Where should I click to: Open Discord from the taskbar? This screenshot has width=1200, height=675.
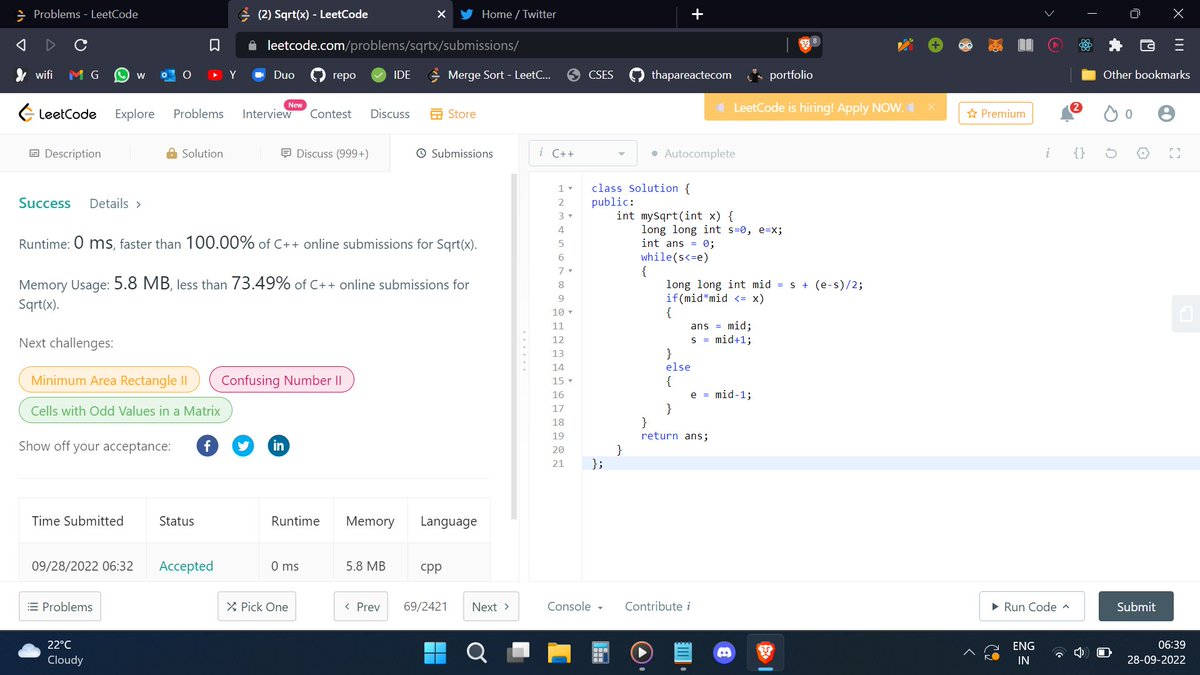click(x=724, y=653)
